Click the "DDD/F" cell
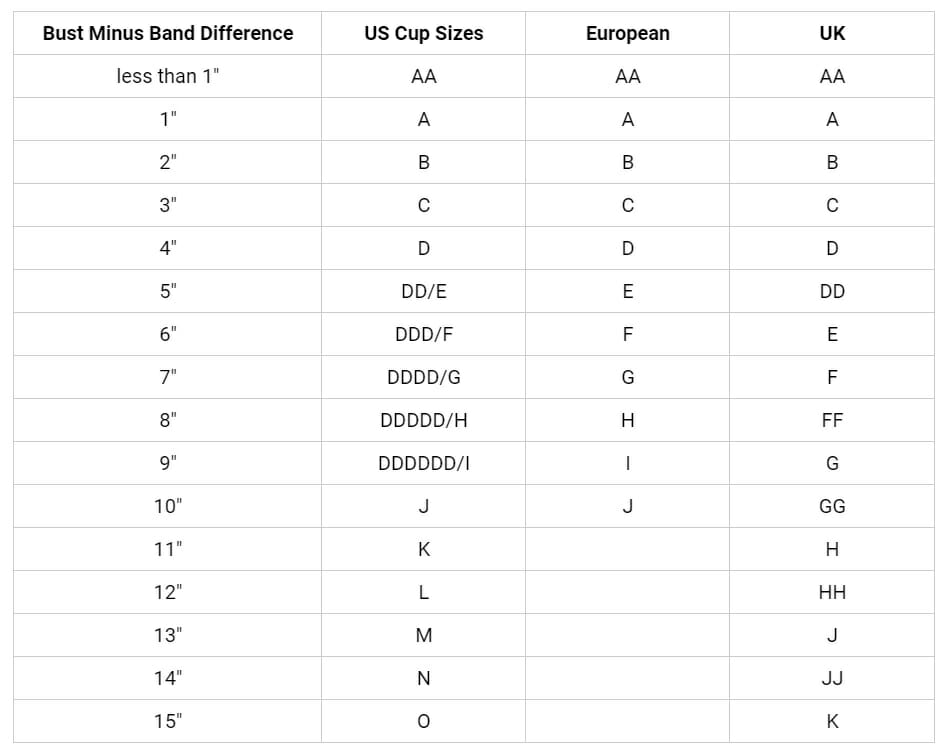The image size is (945, 755). [x=424, y=334]
